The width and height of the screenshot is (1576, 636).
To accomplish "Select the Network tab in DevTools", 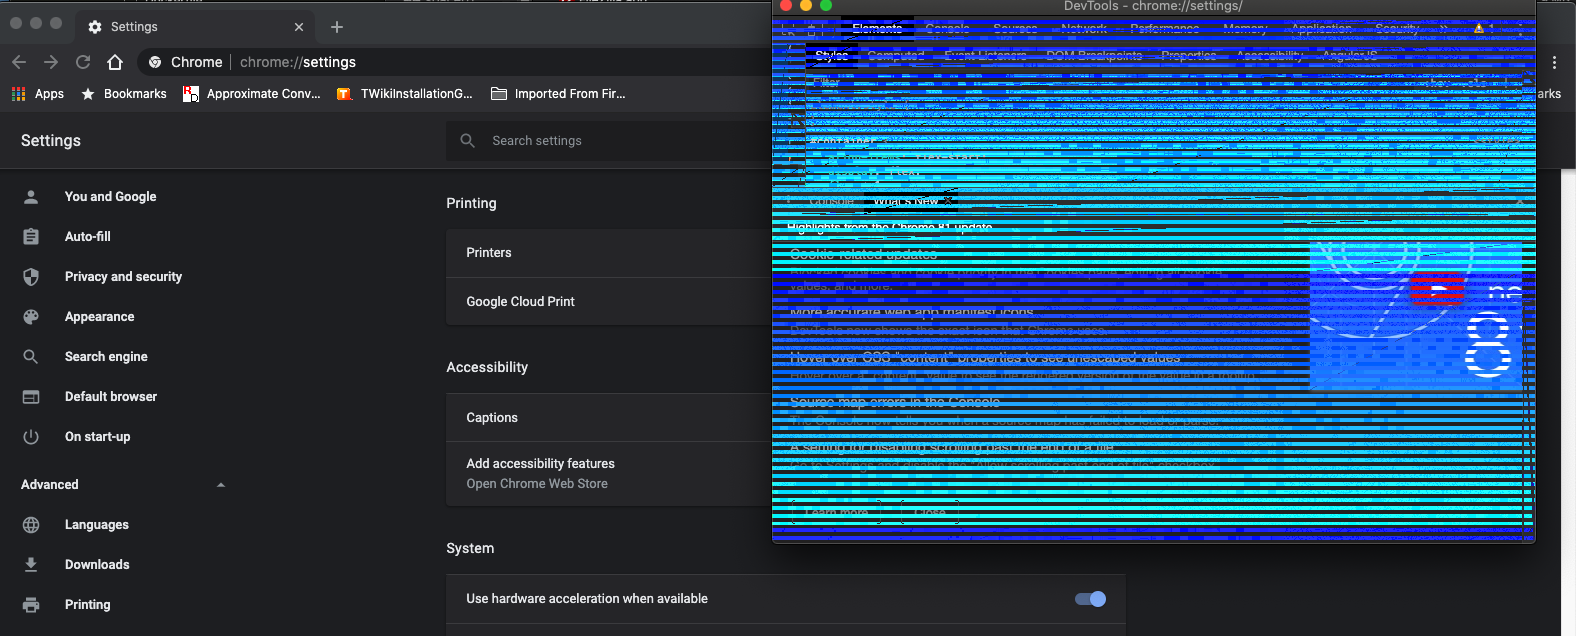I will (1083, 29).
